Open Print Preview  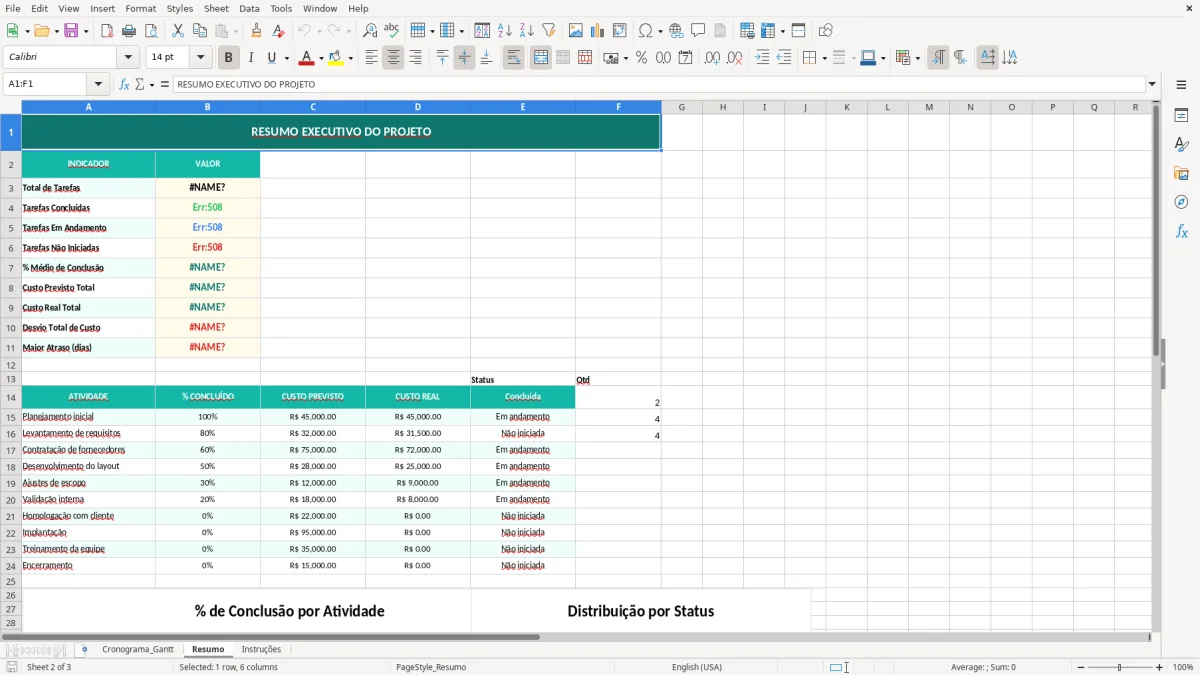[x=150, y=31]
